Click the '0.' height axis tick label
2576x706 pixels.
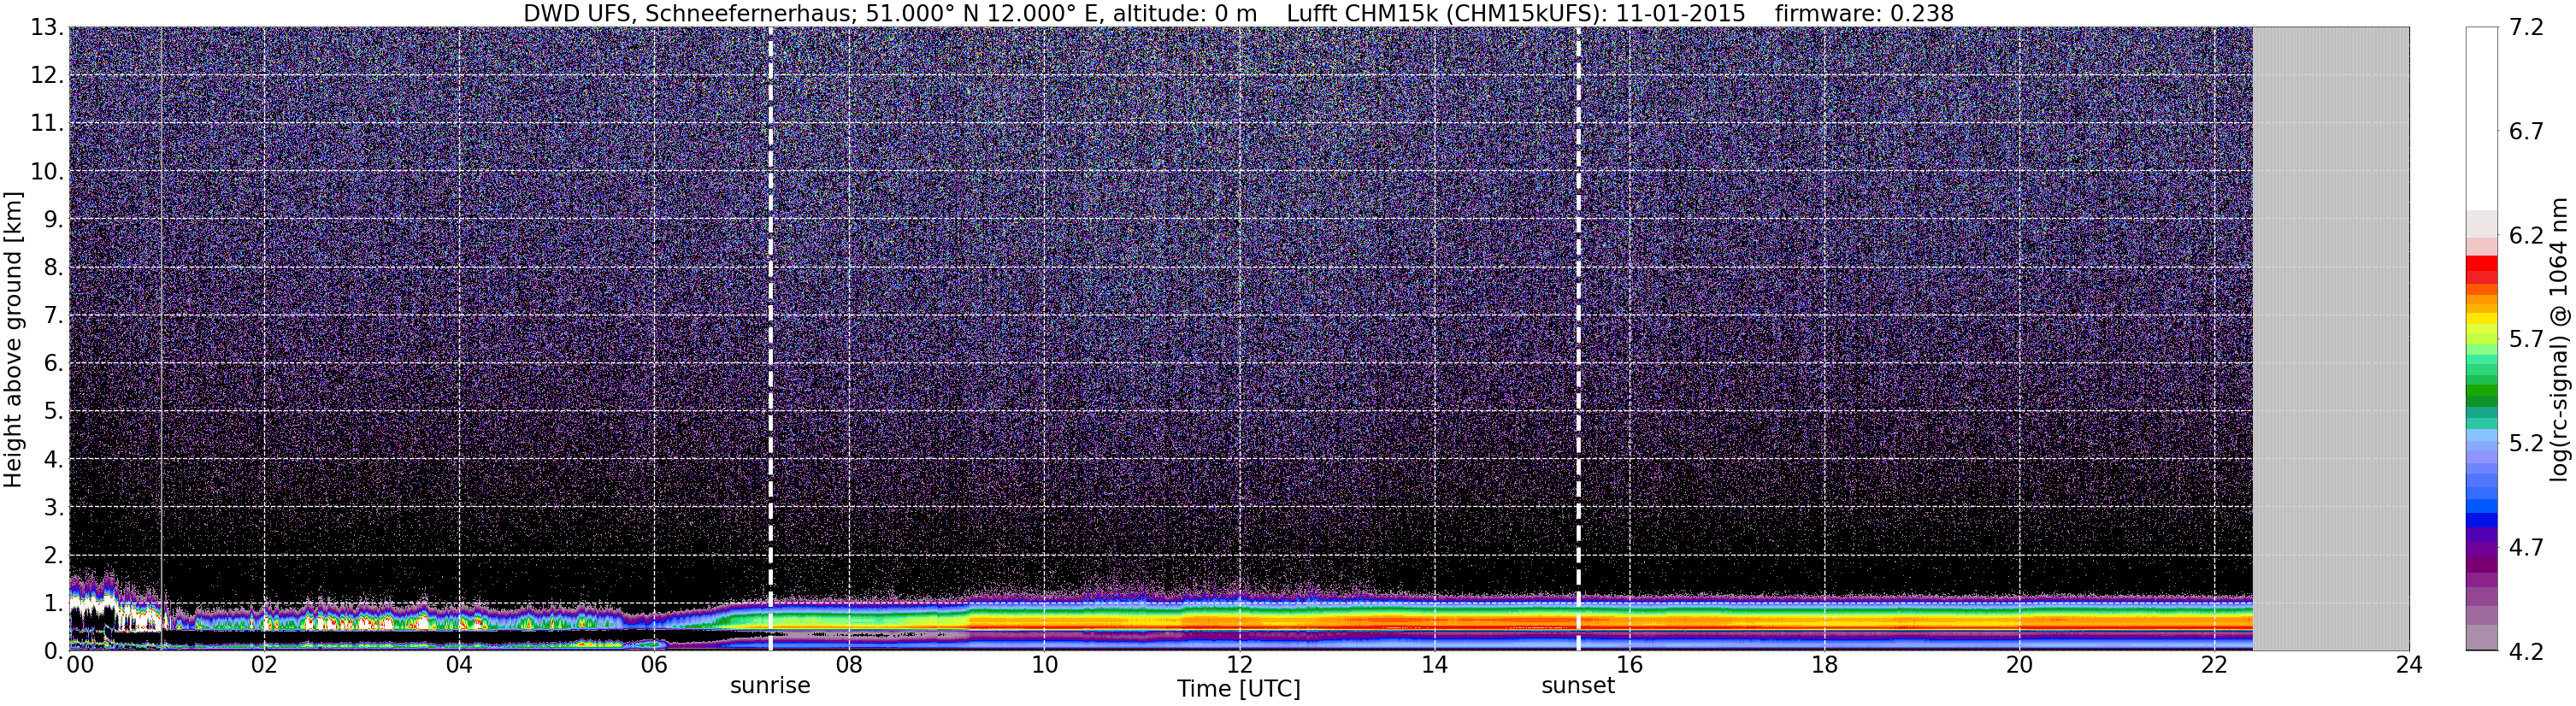[54, 651]
